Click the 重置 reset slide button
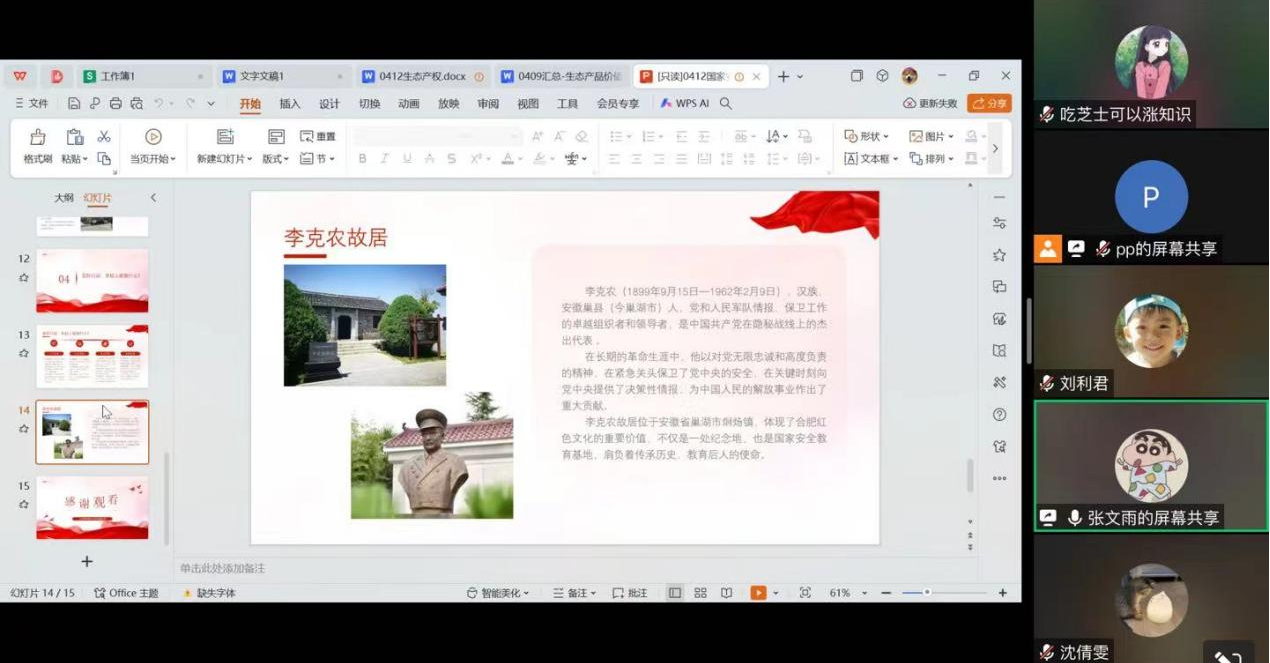1270x663 pixels. tap(318, 136)
